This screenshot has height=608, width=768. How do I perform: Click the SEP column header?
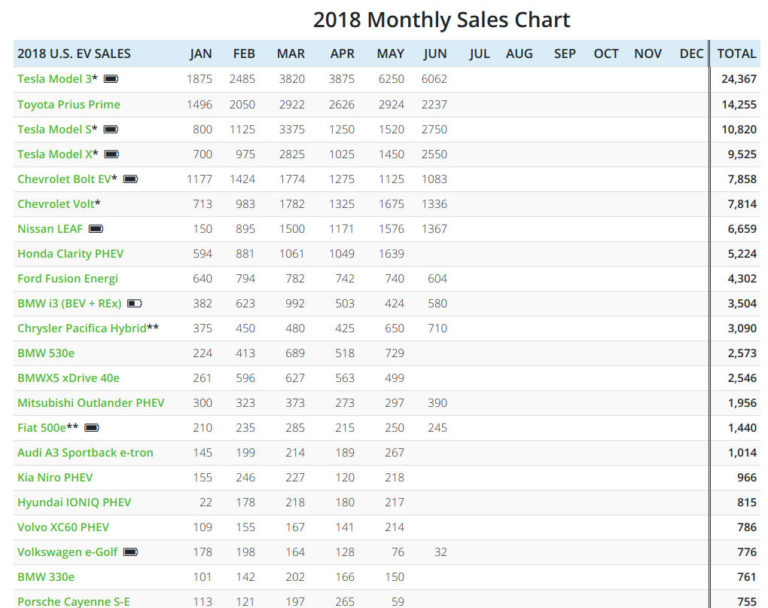coord(565,54)
